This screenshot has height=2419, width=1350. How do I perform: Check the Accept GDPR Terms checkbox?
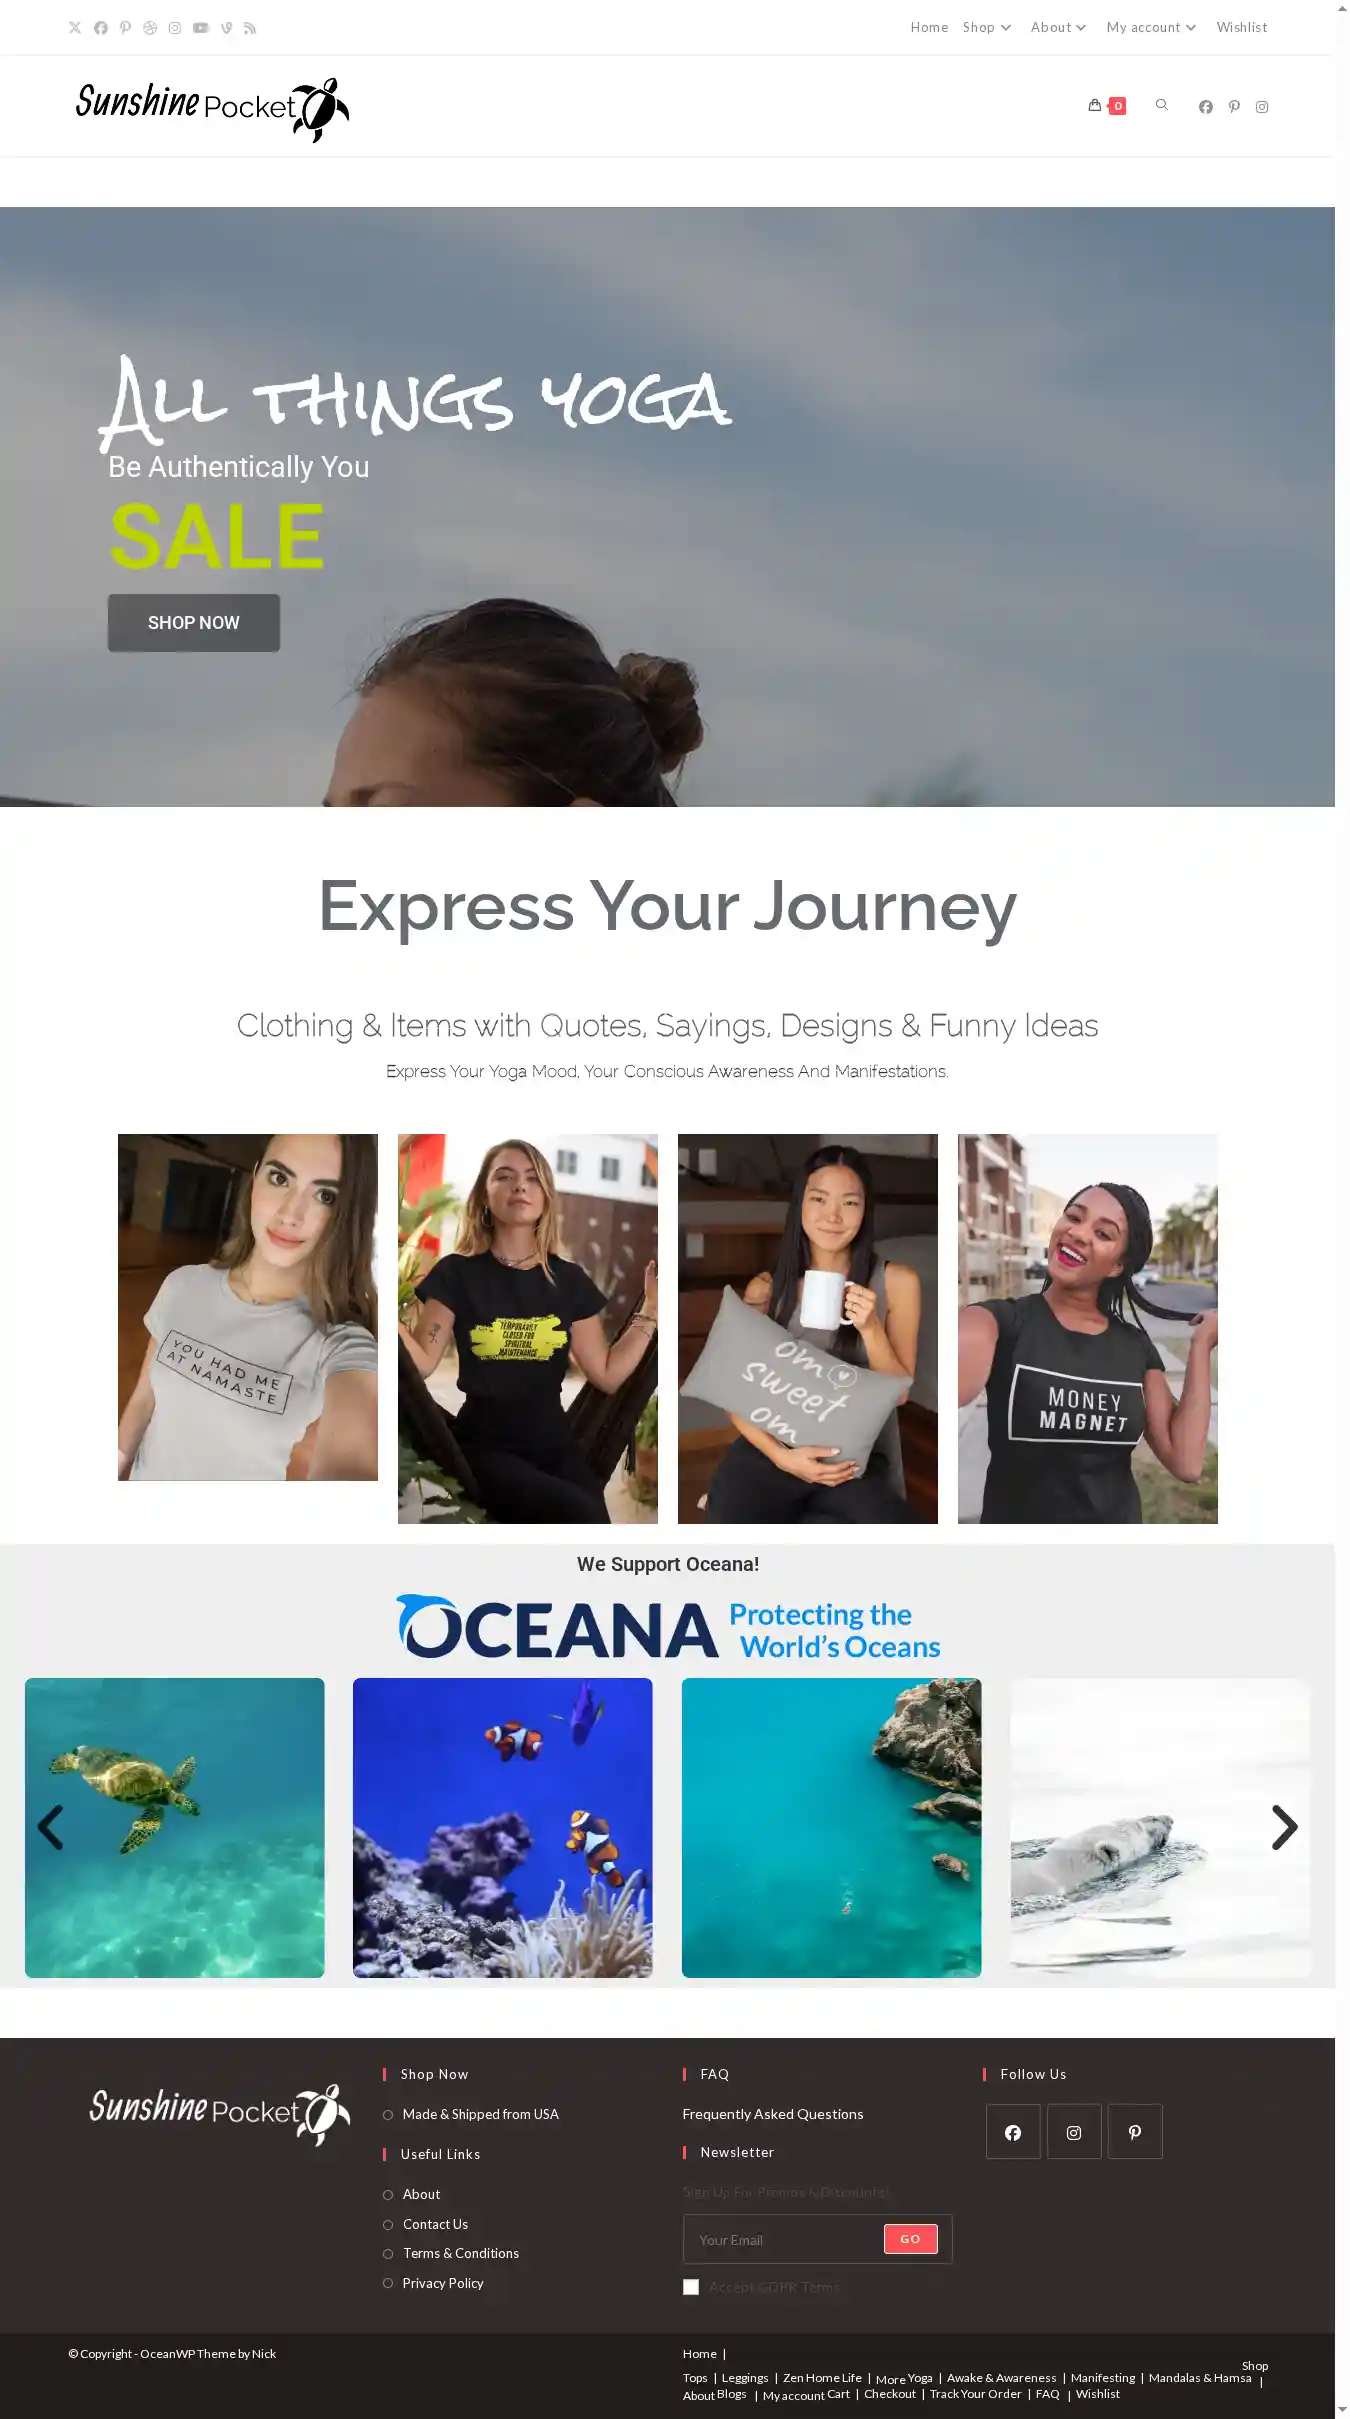tap(691, 2287)
